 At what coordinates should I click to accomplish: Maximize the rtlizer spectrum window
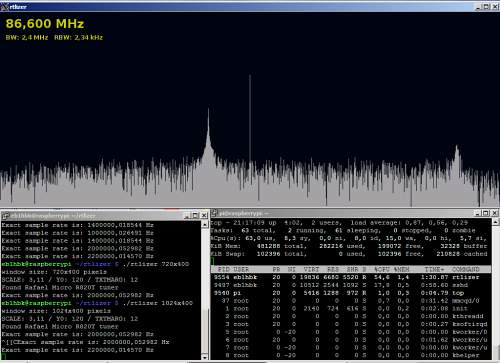pos(486,7)
